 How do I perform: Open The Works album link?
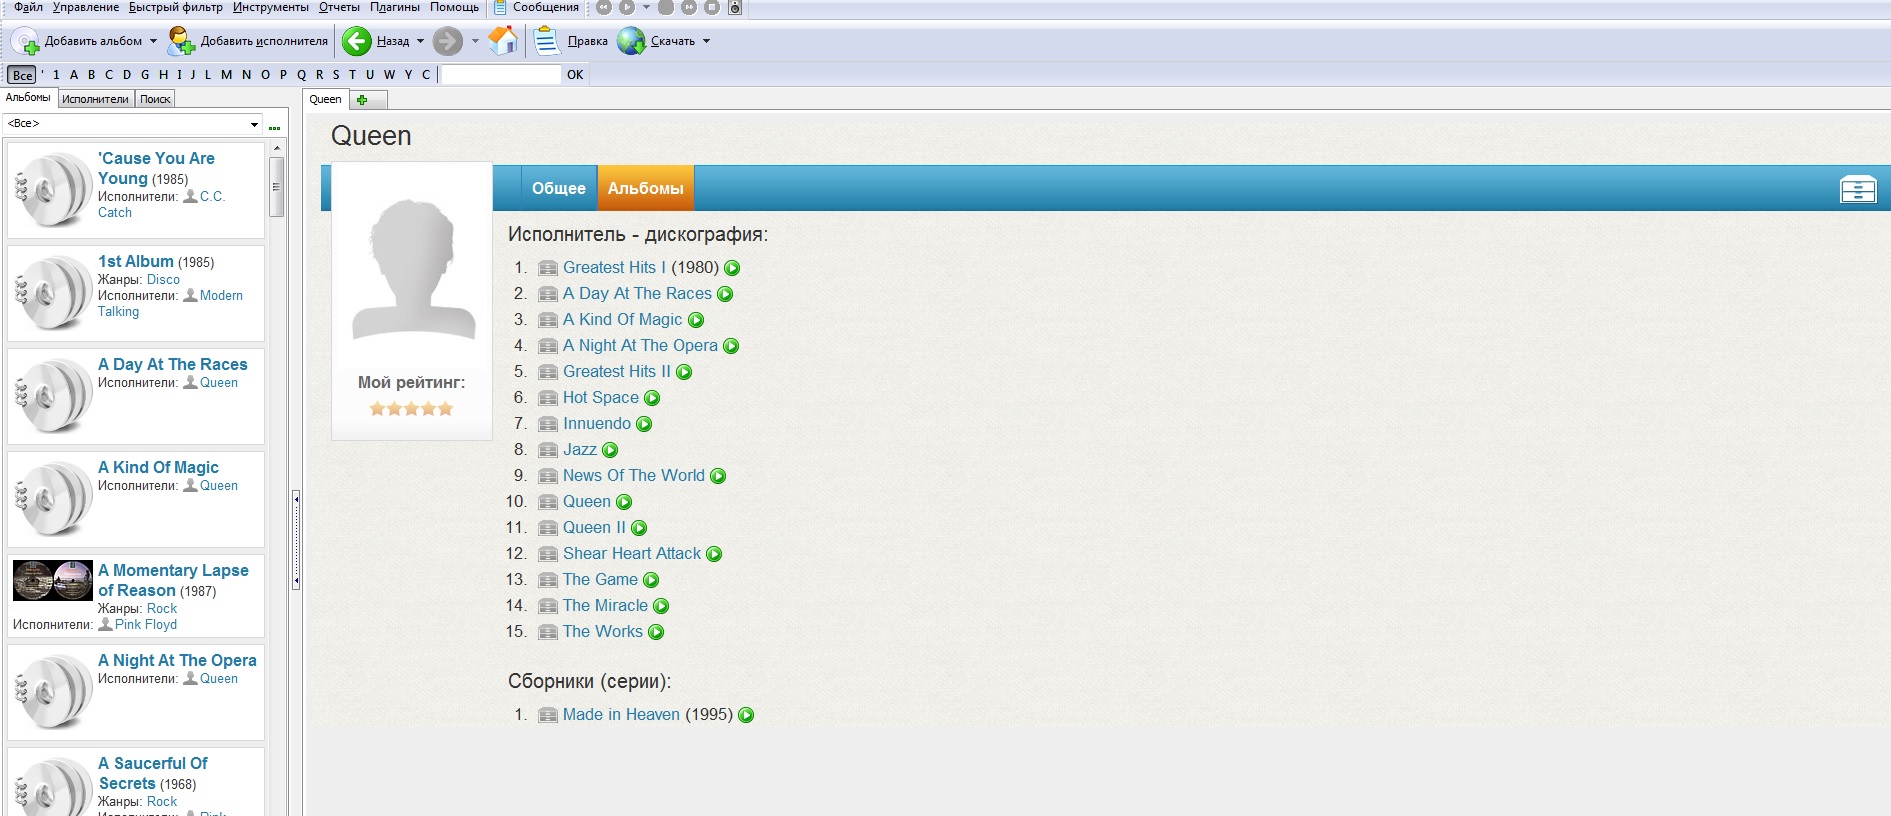pos(603,631)
